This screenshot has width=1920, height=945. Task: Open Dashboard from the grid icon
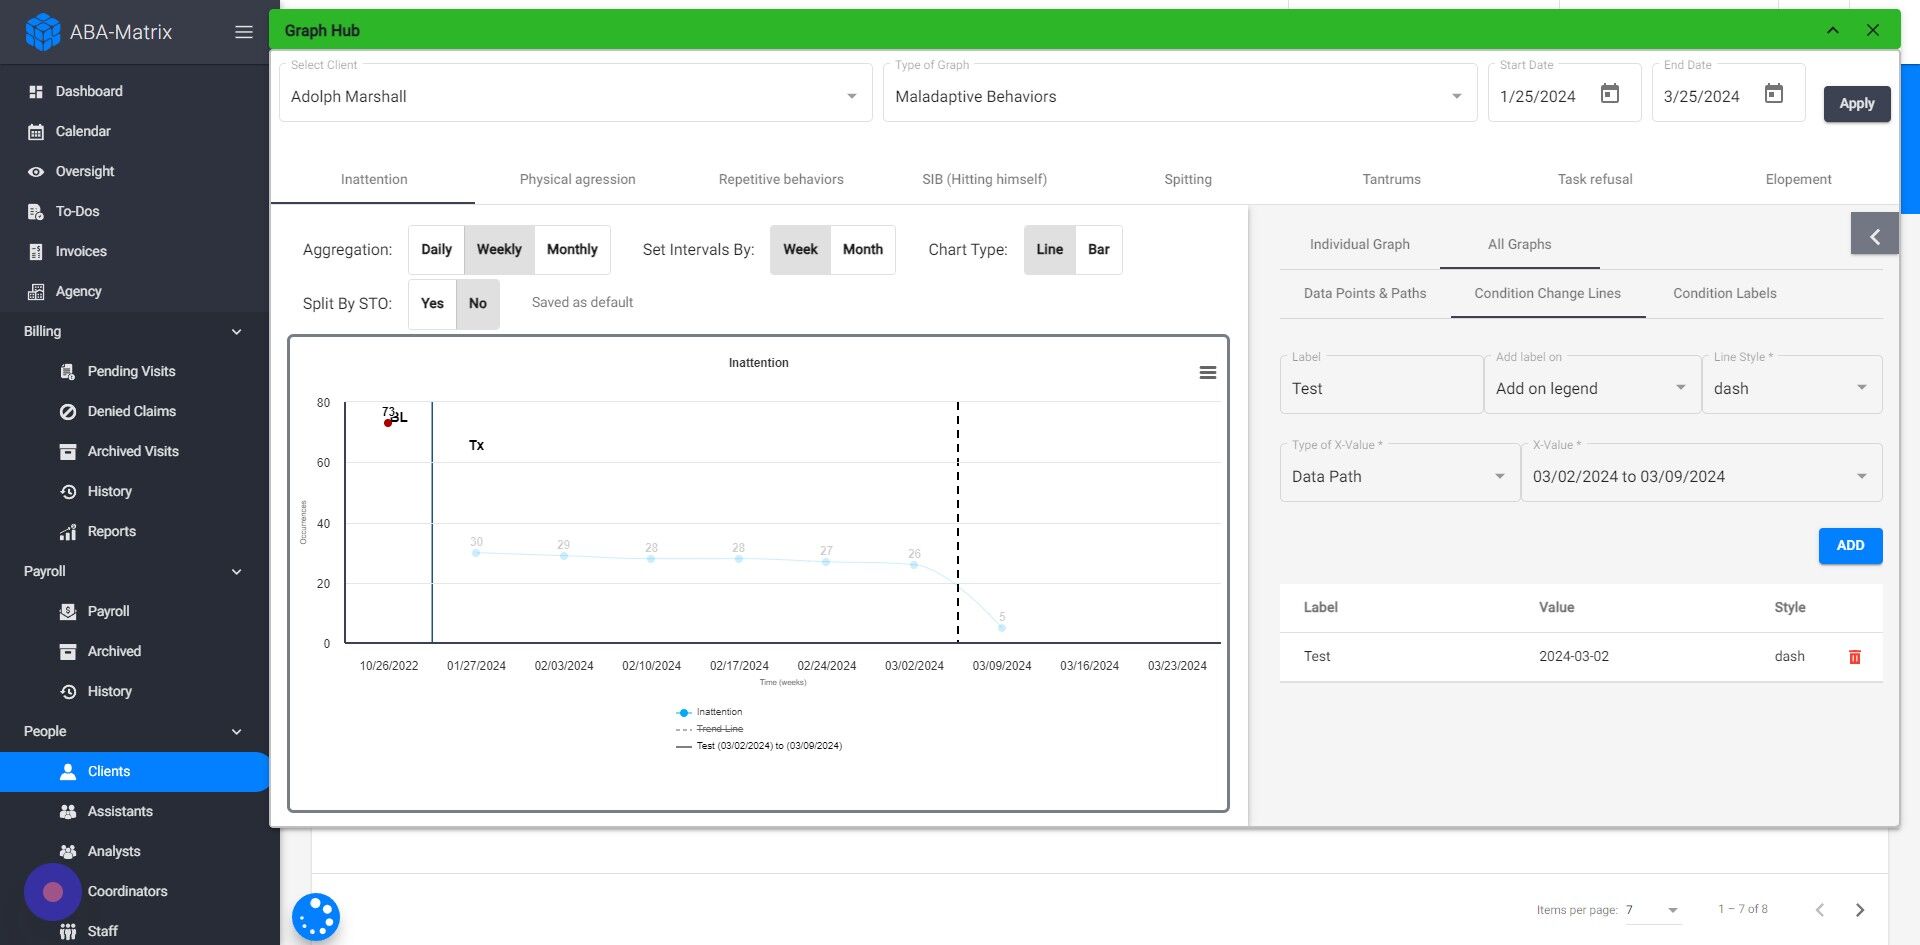tap(36, 91)
